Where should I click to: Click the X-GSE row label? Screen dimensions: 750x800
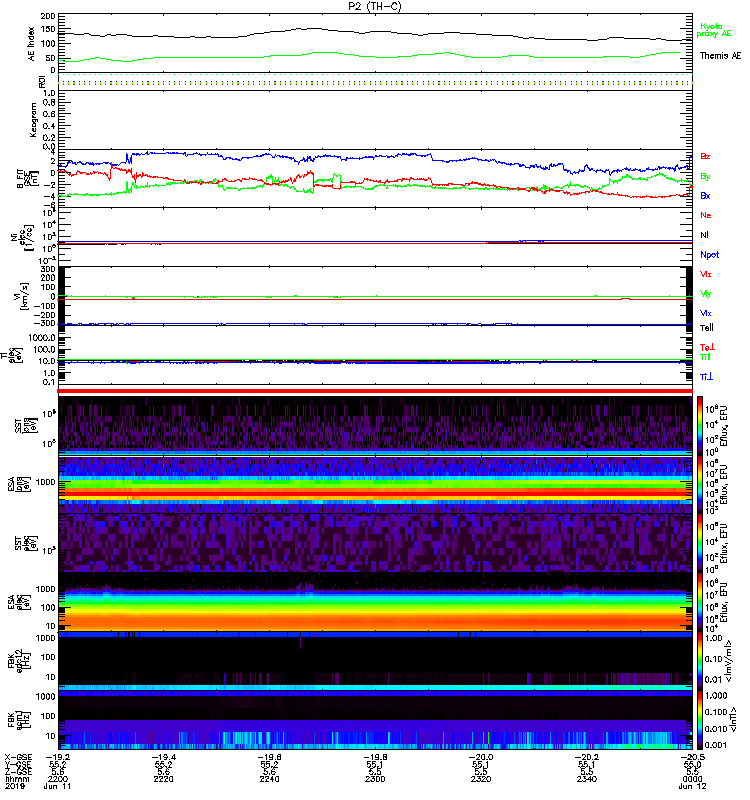point(18,758)
